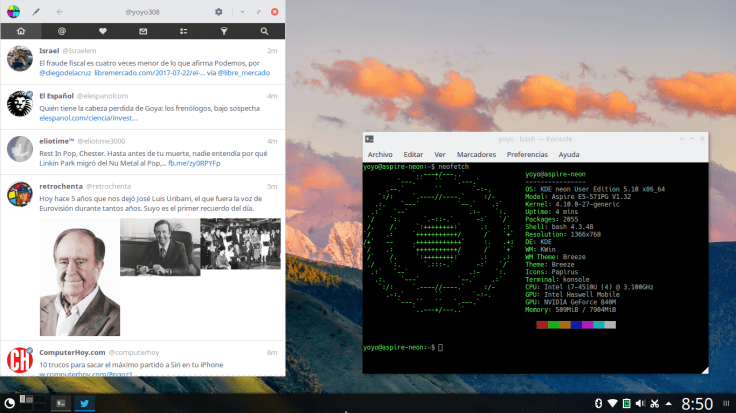736x413 pixels.
Task: Open the Marcadores menu in Konsole
Action: [x=476, y=155]
